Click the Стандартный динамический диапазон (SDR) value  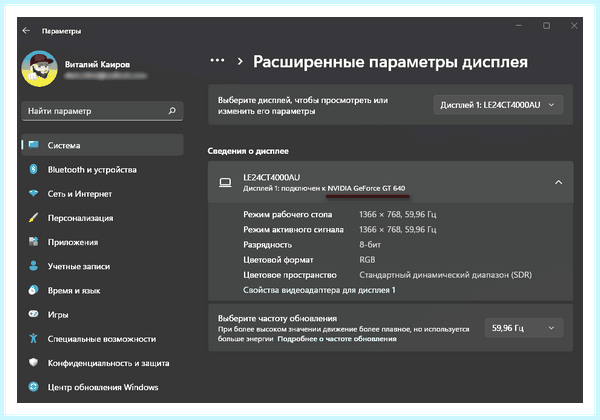click(445, 275)
